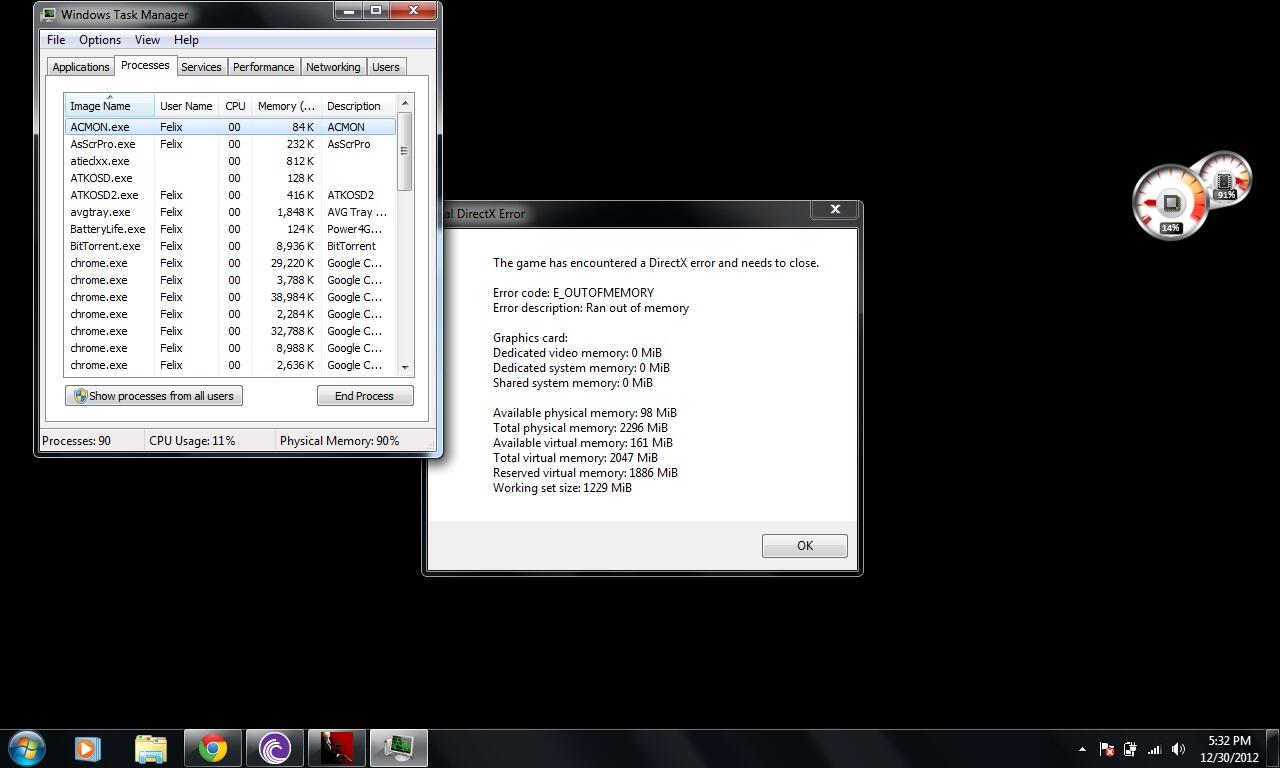Switch to the Performance tab
Screen dimensions: 1280x768
click(x=264, y=67)
